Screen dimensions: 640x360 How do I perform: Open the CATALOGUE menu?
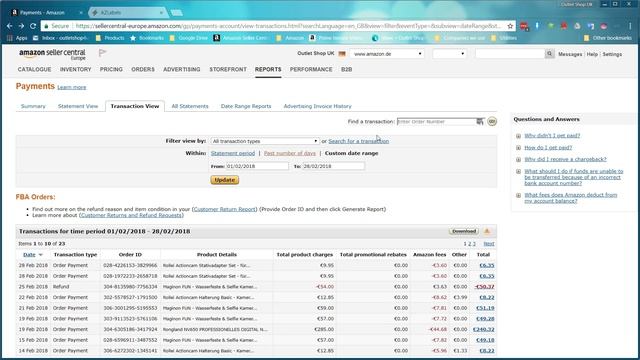click(x=34, y=69)
